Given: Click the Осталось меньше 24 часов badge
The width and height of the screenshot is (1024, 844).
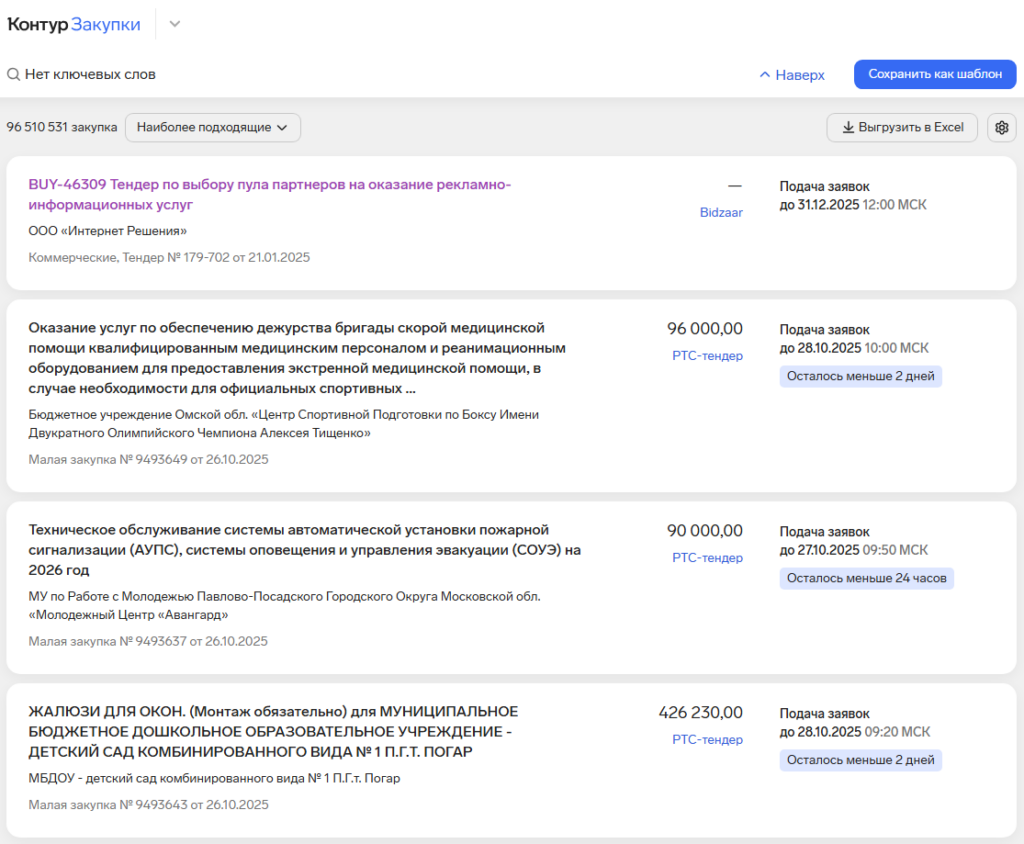Looking at the screenshot, I should [x=866, y=578].
